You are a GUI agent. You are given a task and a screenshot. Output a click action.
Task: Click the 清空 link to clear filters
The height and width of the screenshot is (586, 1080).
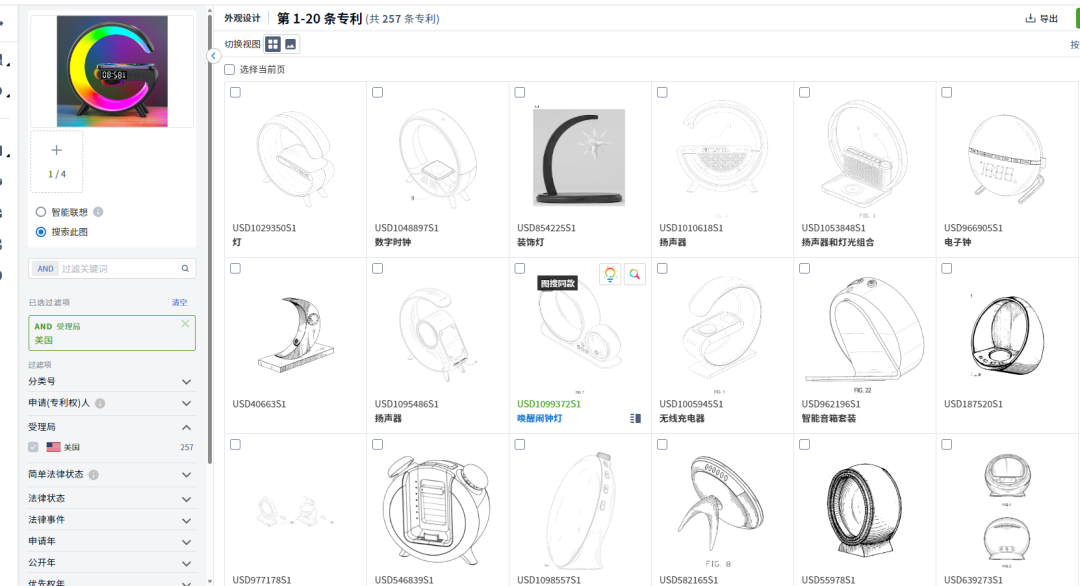click(x=179, y=303)
